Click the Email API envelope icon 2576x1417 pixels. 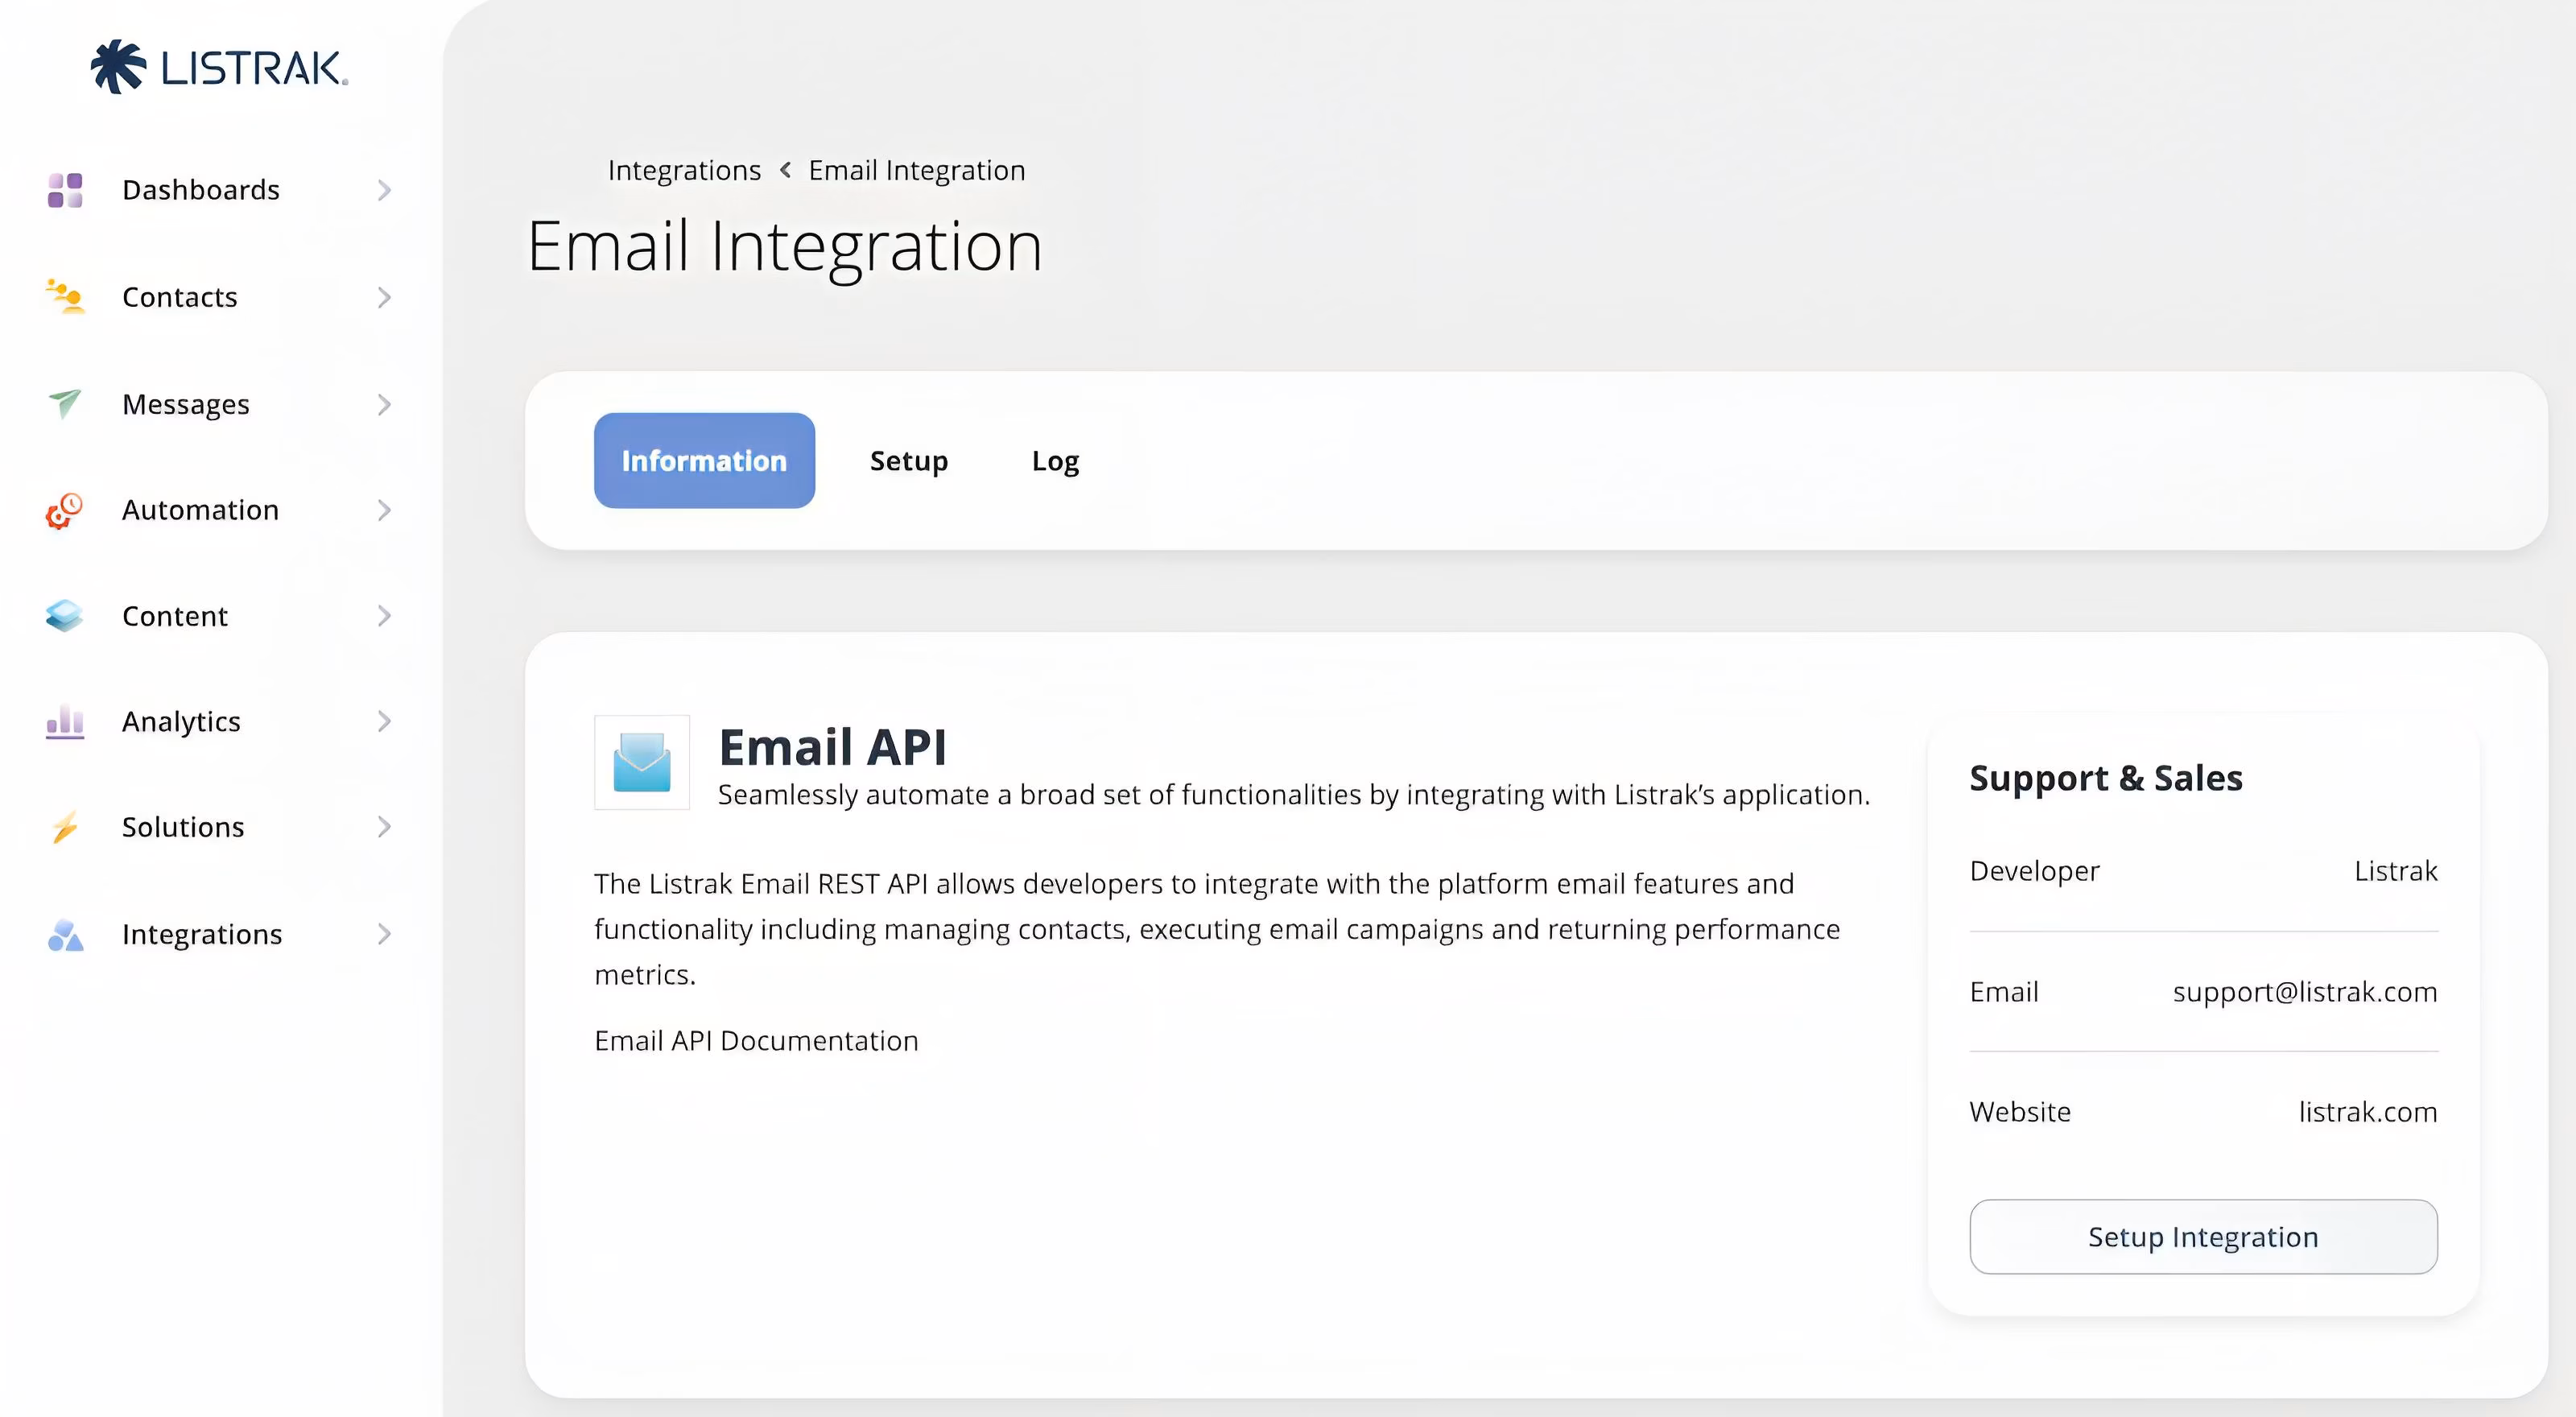coord(642,762)
